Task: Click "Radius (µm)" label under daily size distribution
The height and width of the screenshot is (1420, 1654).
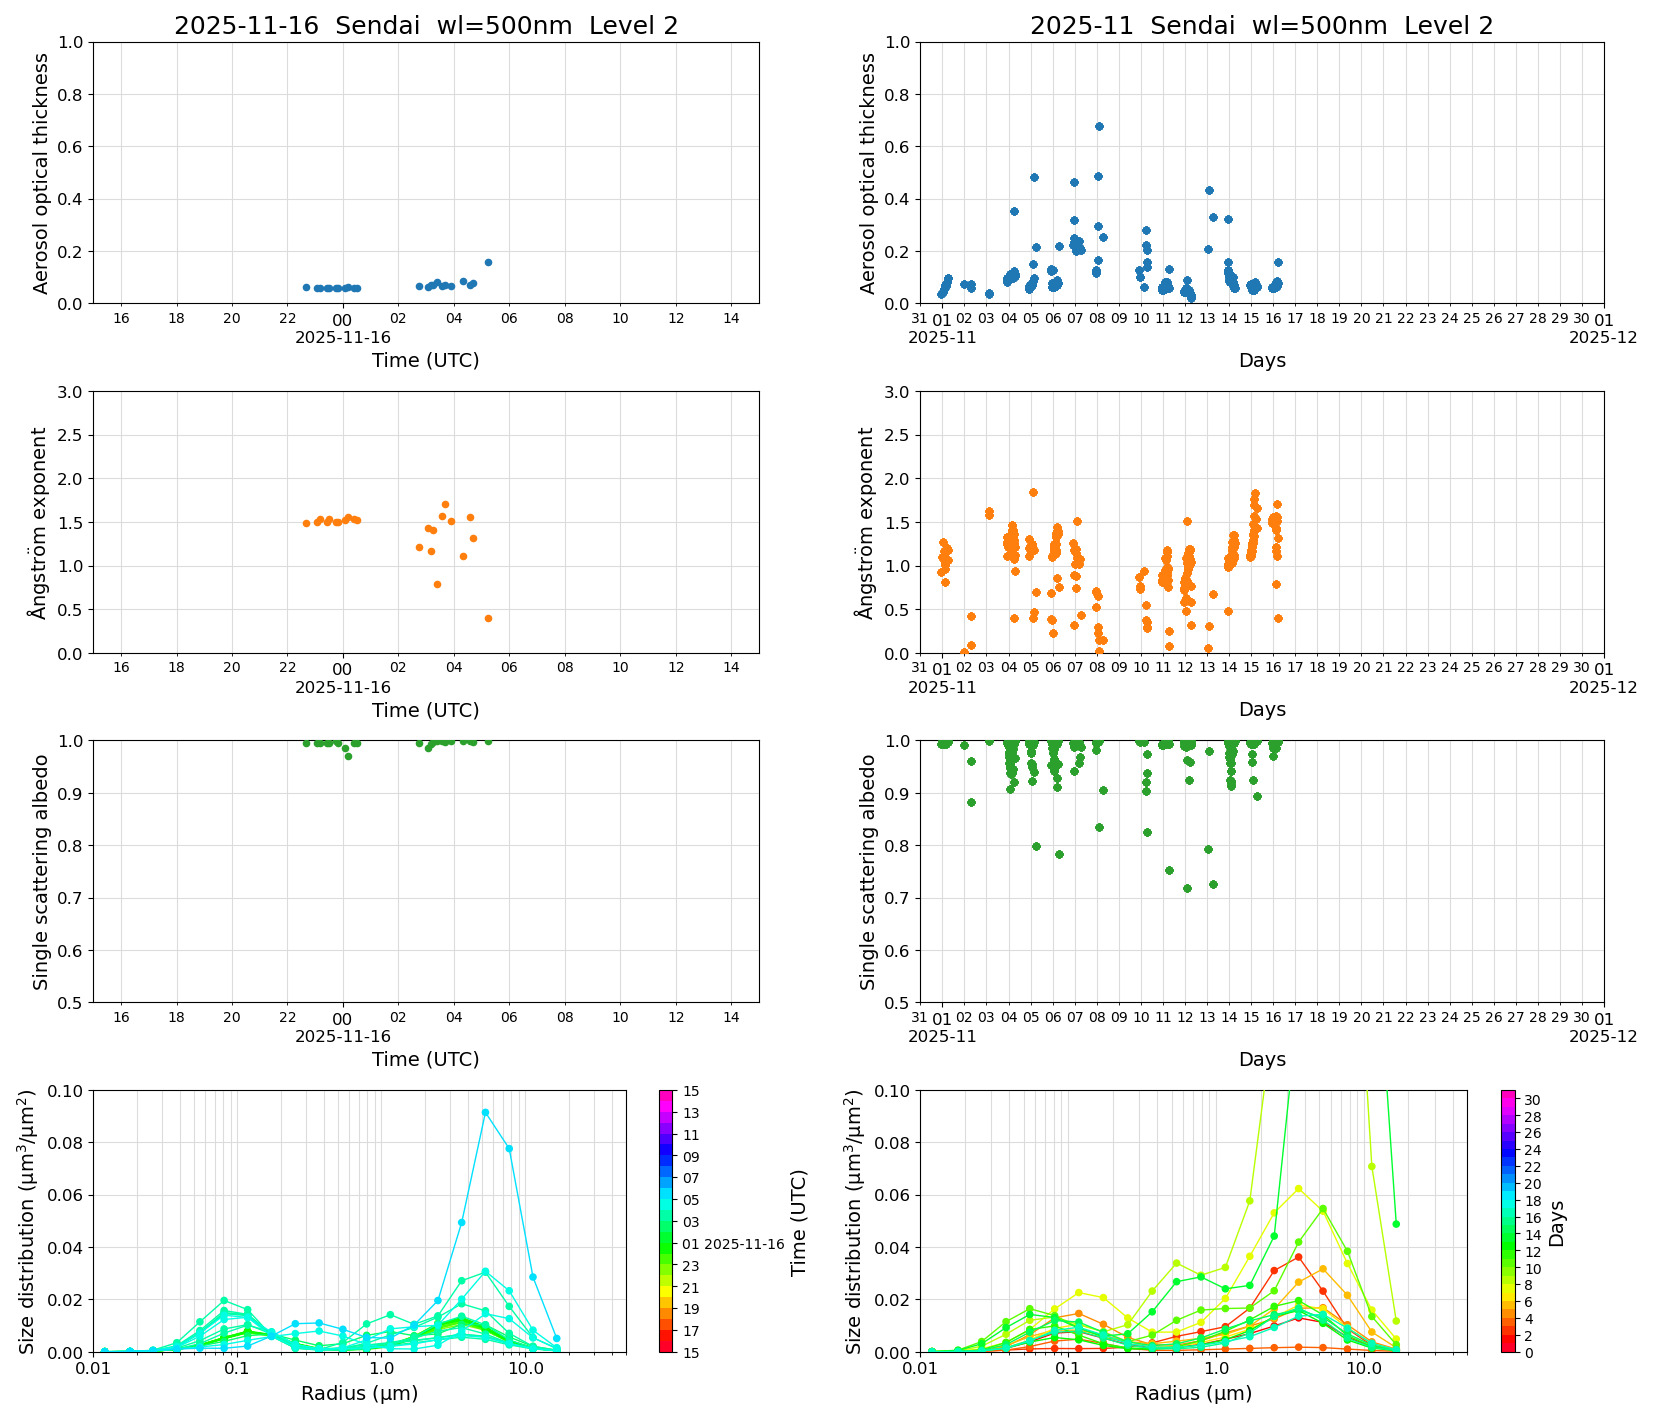Action: click(x=359, y=1393)
